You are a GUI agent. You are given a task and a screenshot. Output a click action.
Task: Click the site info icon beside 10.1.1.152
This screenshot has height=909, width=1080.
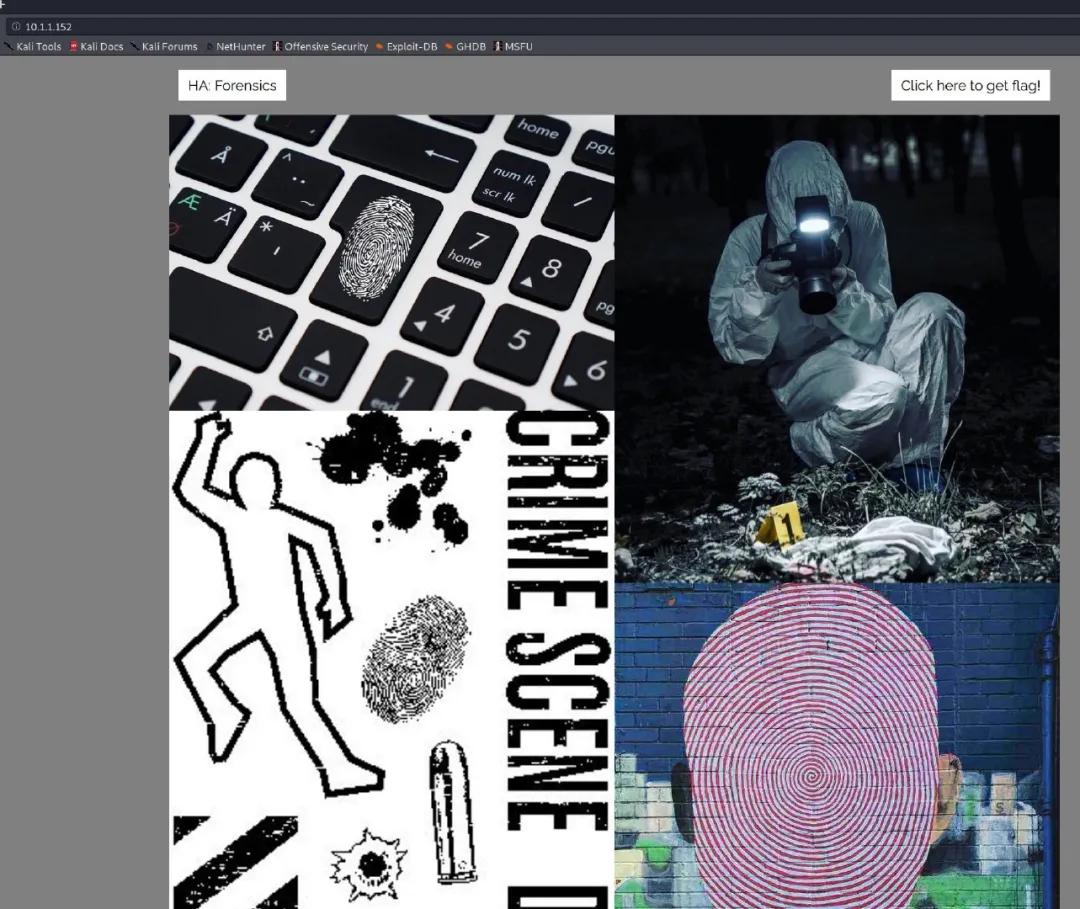(16, 27)
